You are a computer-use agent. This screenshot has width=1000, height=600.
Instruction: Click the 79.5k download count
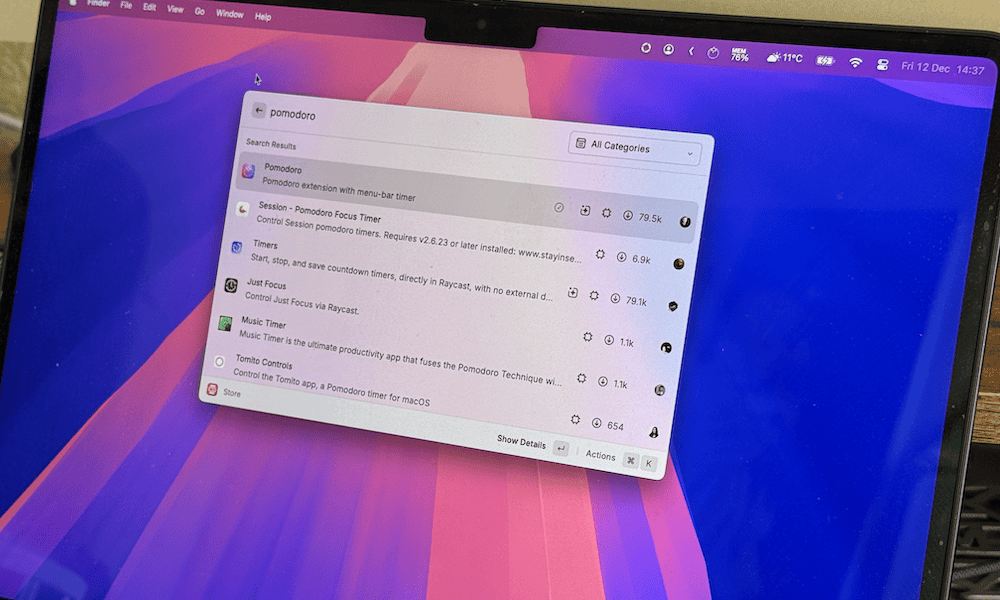click(650, 218)
